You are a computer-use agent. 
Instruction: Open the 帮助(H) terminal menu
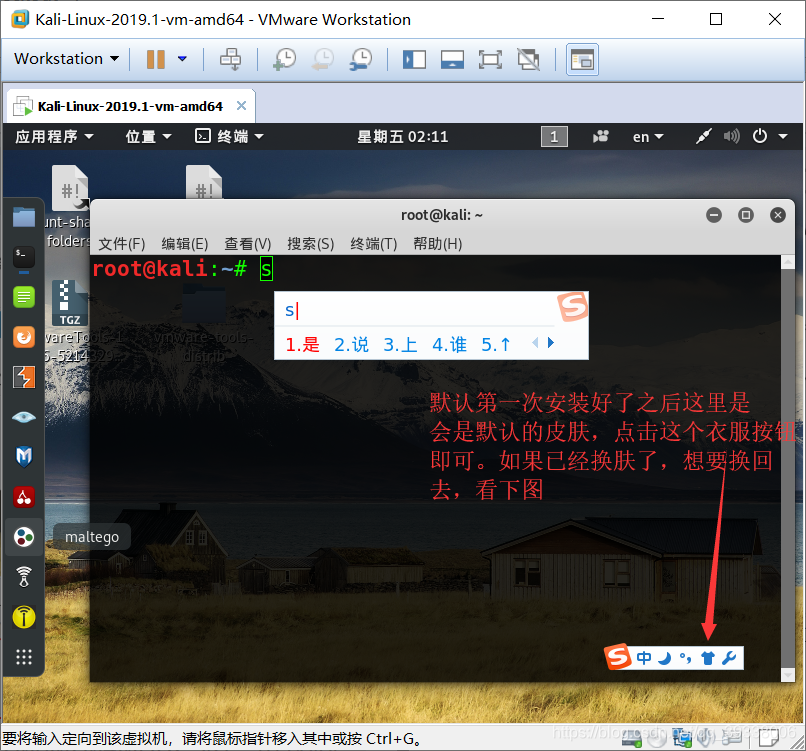(x=437, y=244)
